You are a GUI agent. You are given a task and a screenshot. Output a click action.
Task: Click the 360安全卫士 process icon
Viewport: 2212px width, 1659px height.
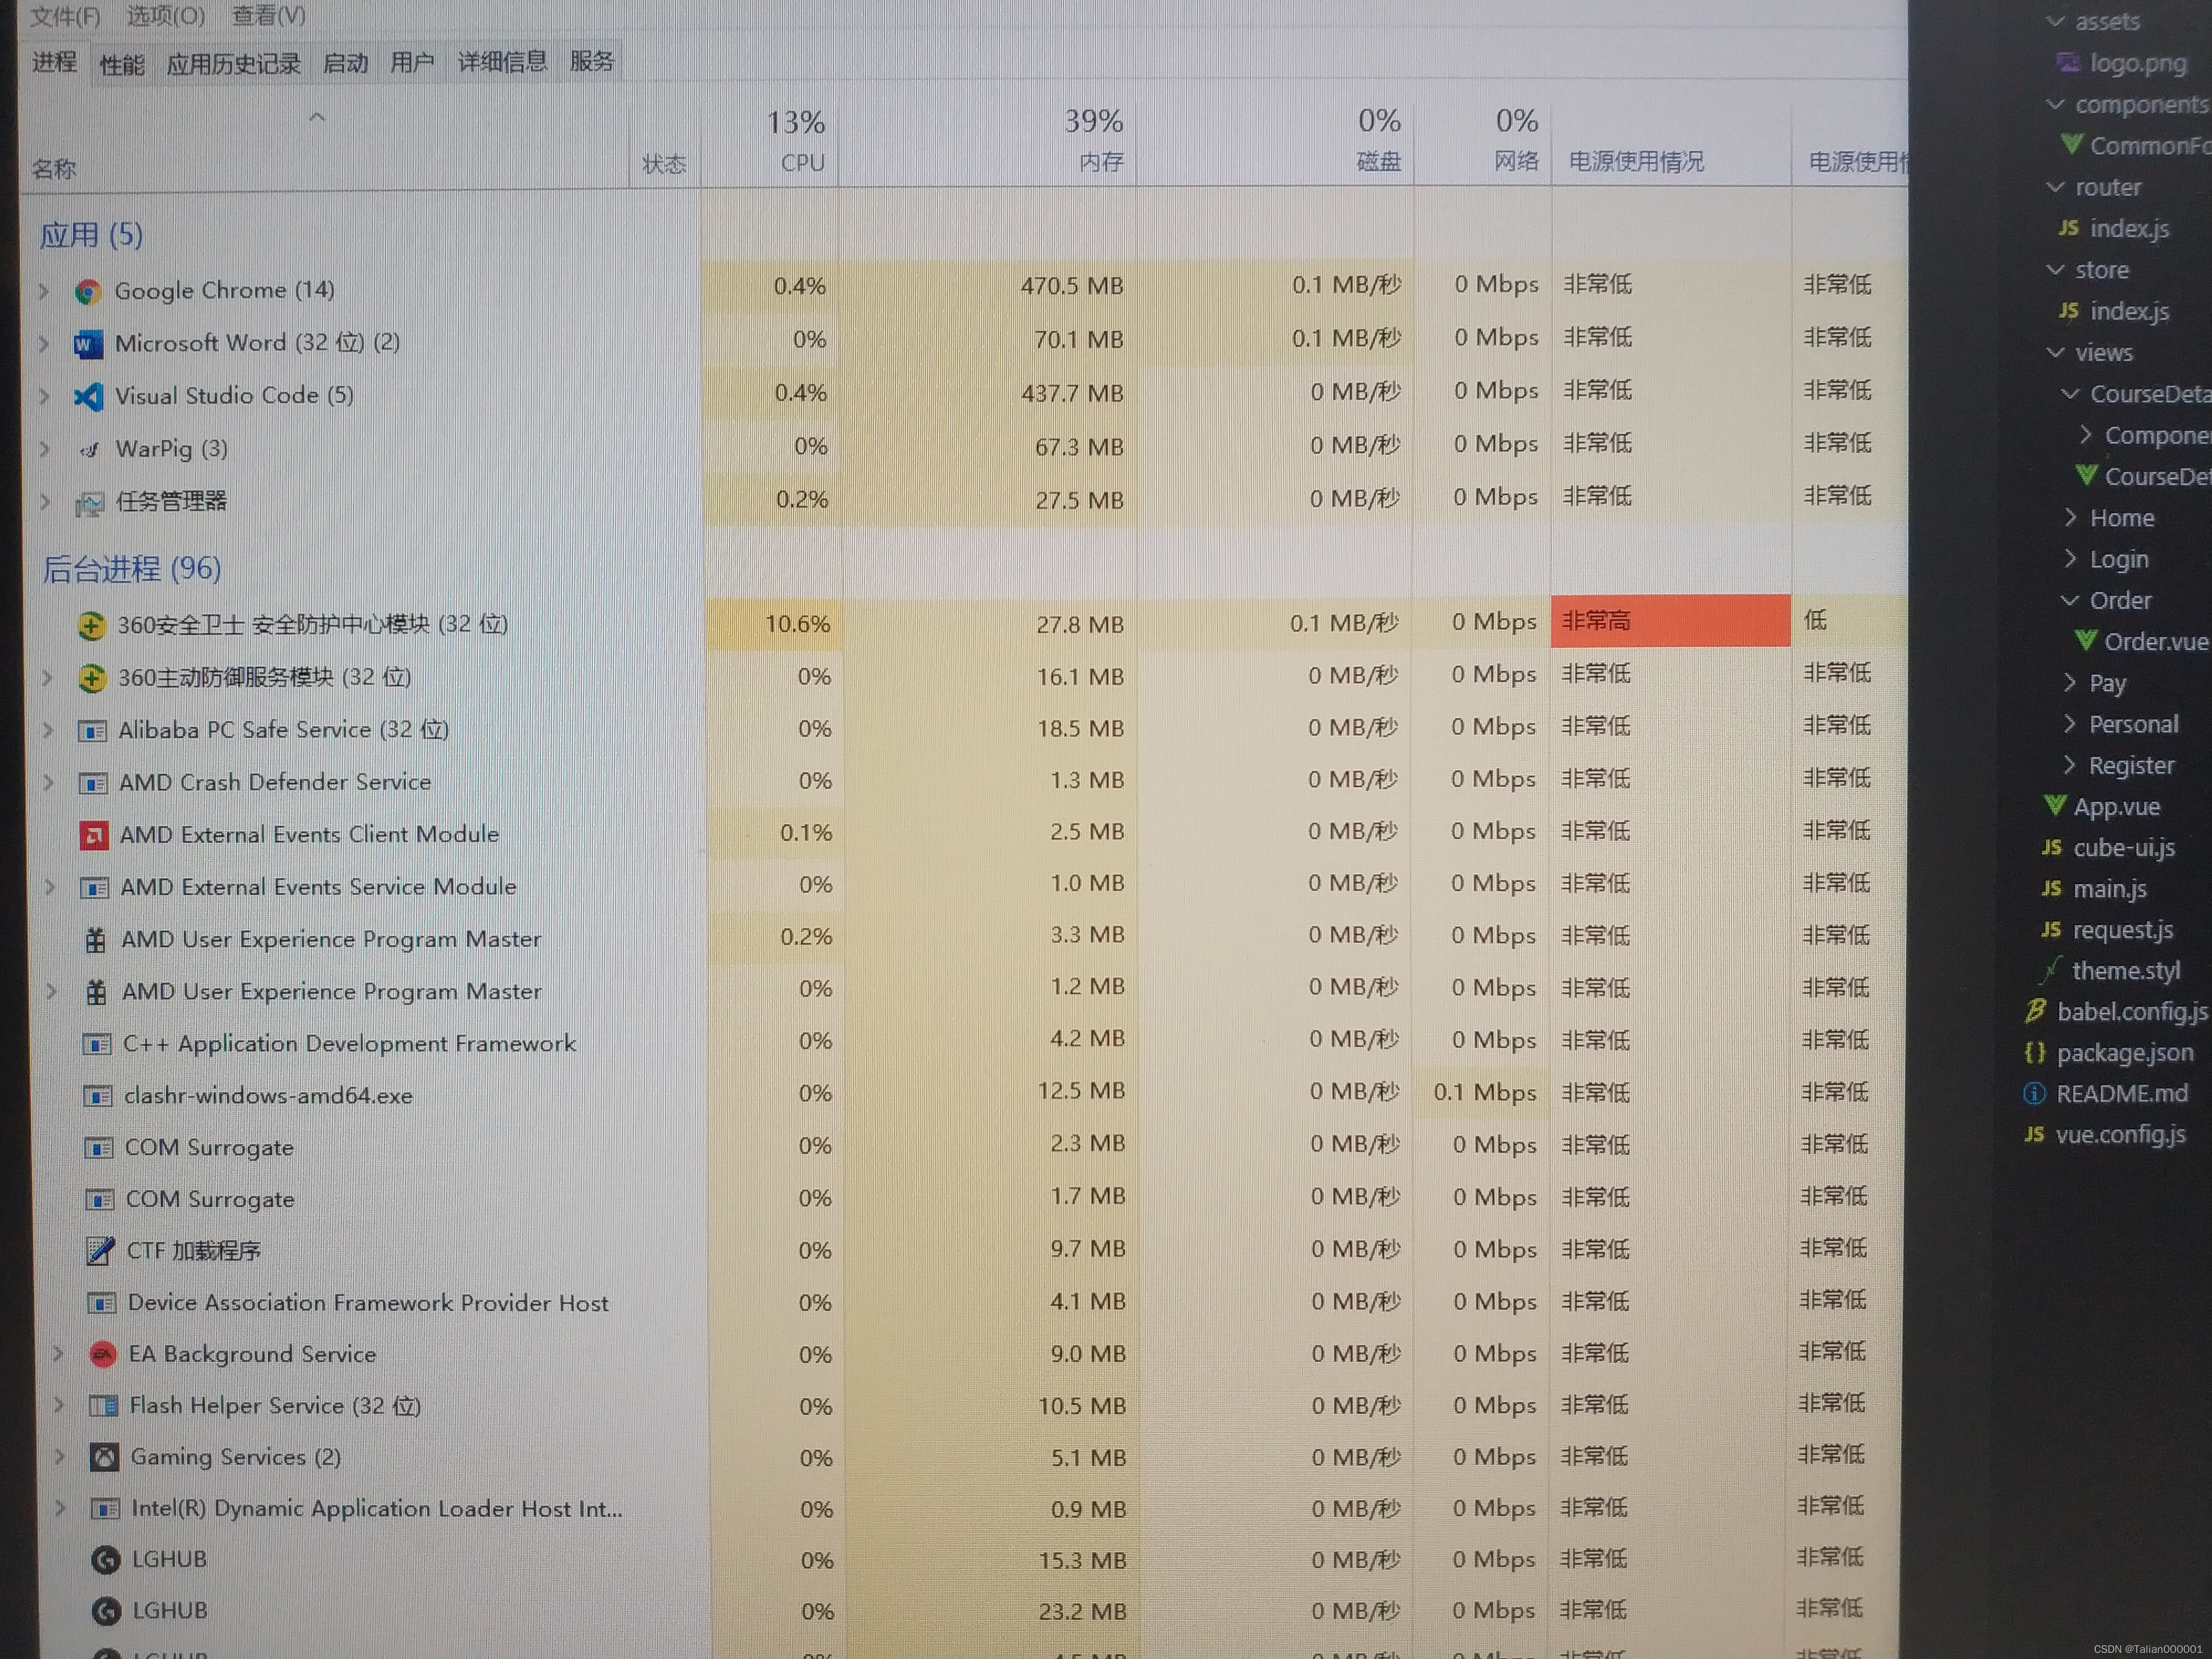coord(91,626)
